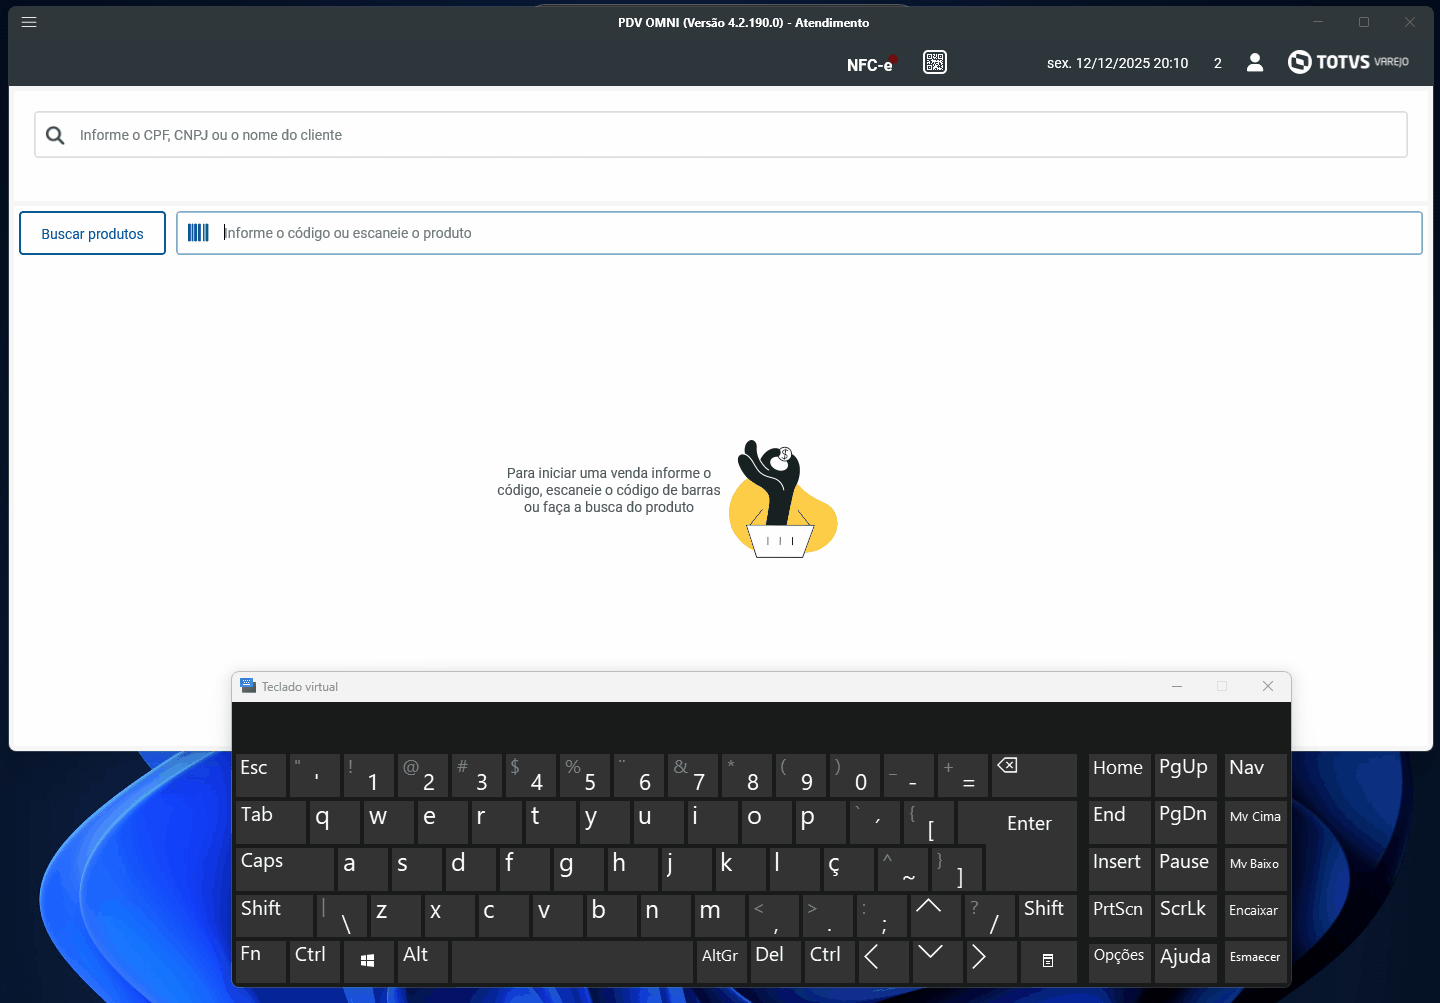
Task: Click the Windows logo key on virtual keyboard
Action: point(368,961)
